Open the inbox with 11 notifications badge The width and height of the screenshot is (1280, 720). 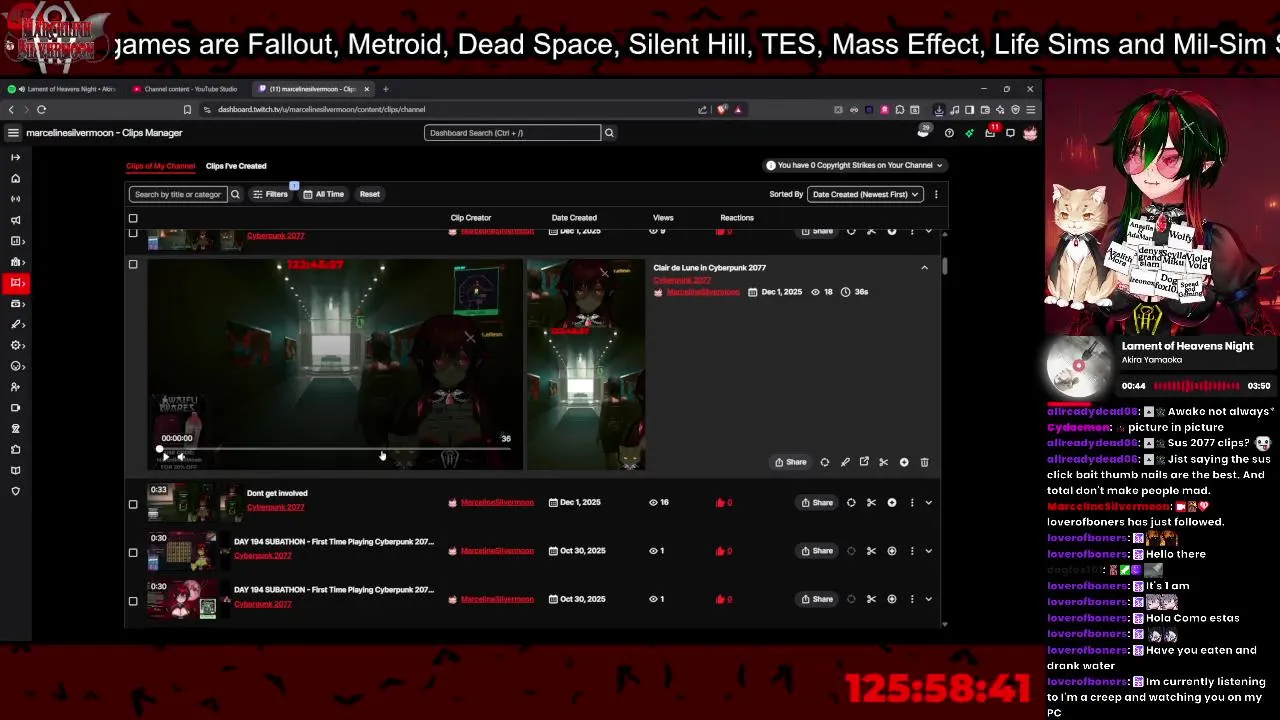pos(991,132)
